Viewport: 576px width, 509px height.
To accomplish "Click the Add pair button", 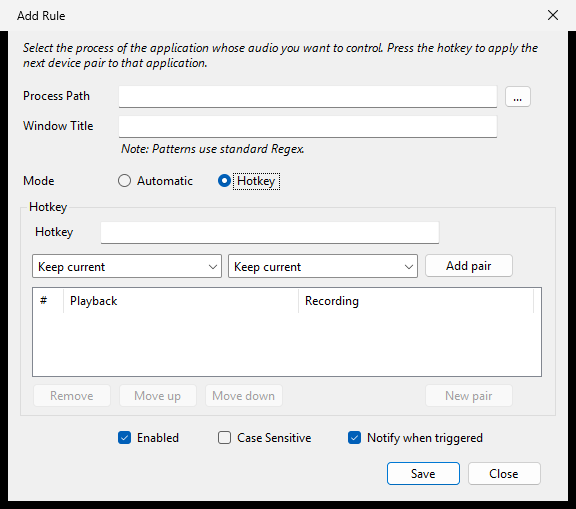I will pyautogui.click(x=469, y=266).
